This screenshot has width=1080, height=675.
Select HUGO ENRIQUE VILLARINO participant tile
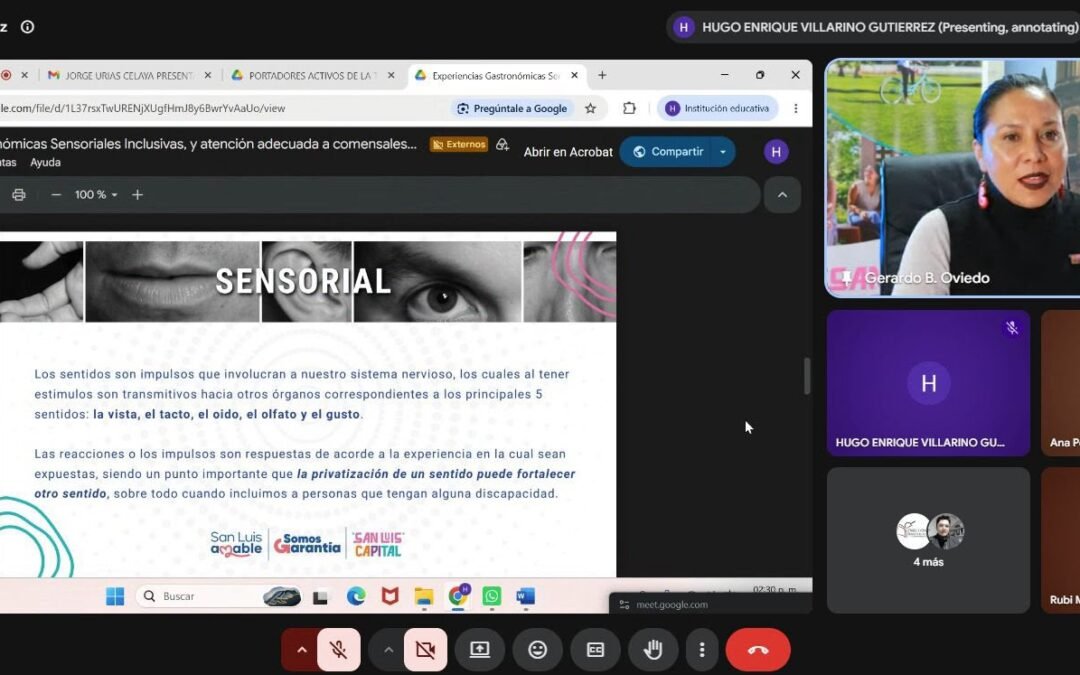pos(928,383)
